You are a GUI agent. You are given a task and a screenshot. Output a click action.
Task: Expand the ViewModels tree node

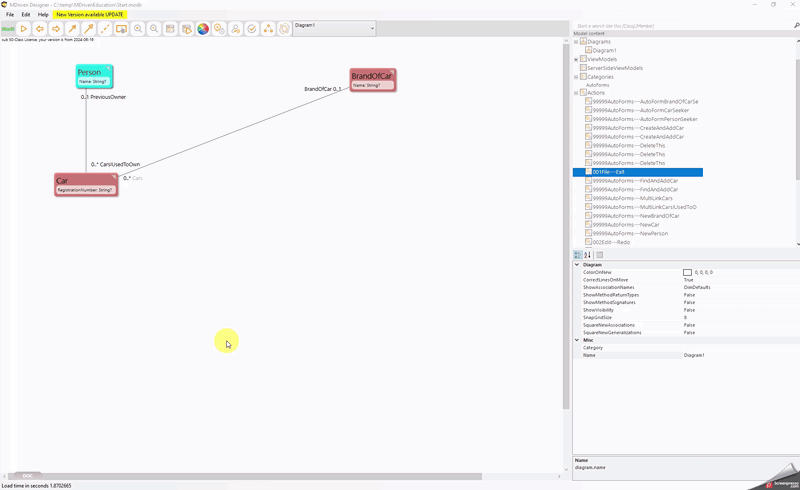coord(577,59)
